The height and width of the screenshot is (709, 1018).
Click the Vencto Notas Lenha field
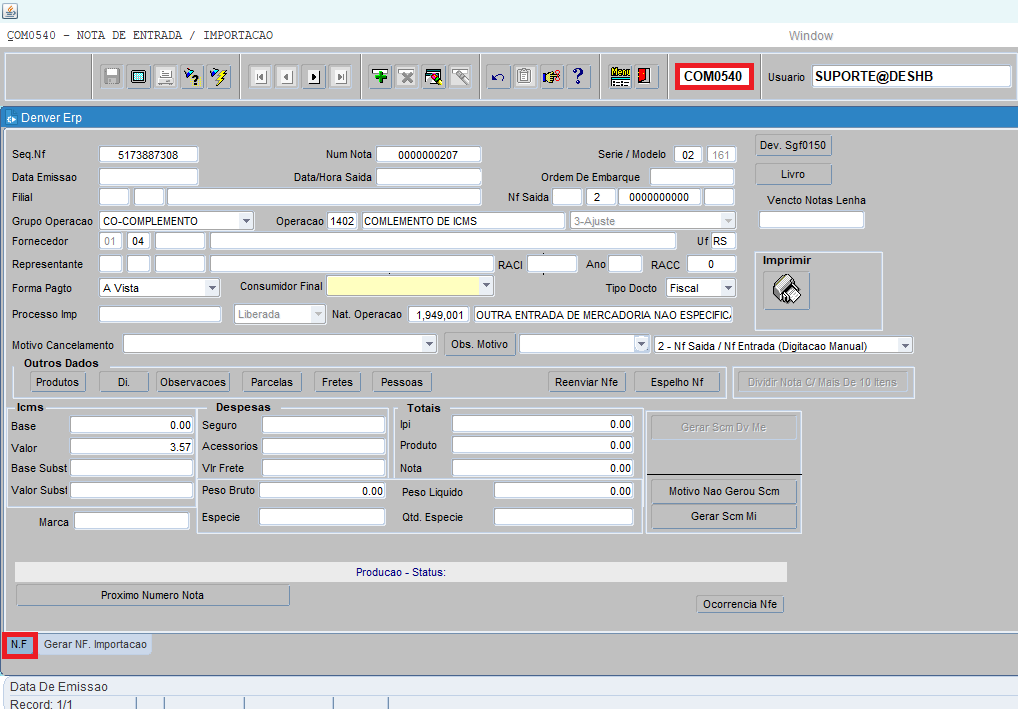pos(812,220)
